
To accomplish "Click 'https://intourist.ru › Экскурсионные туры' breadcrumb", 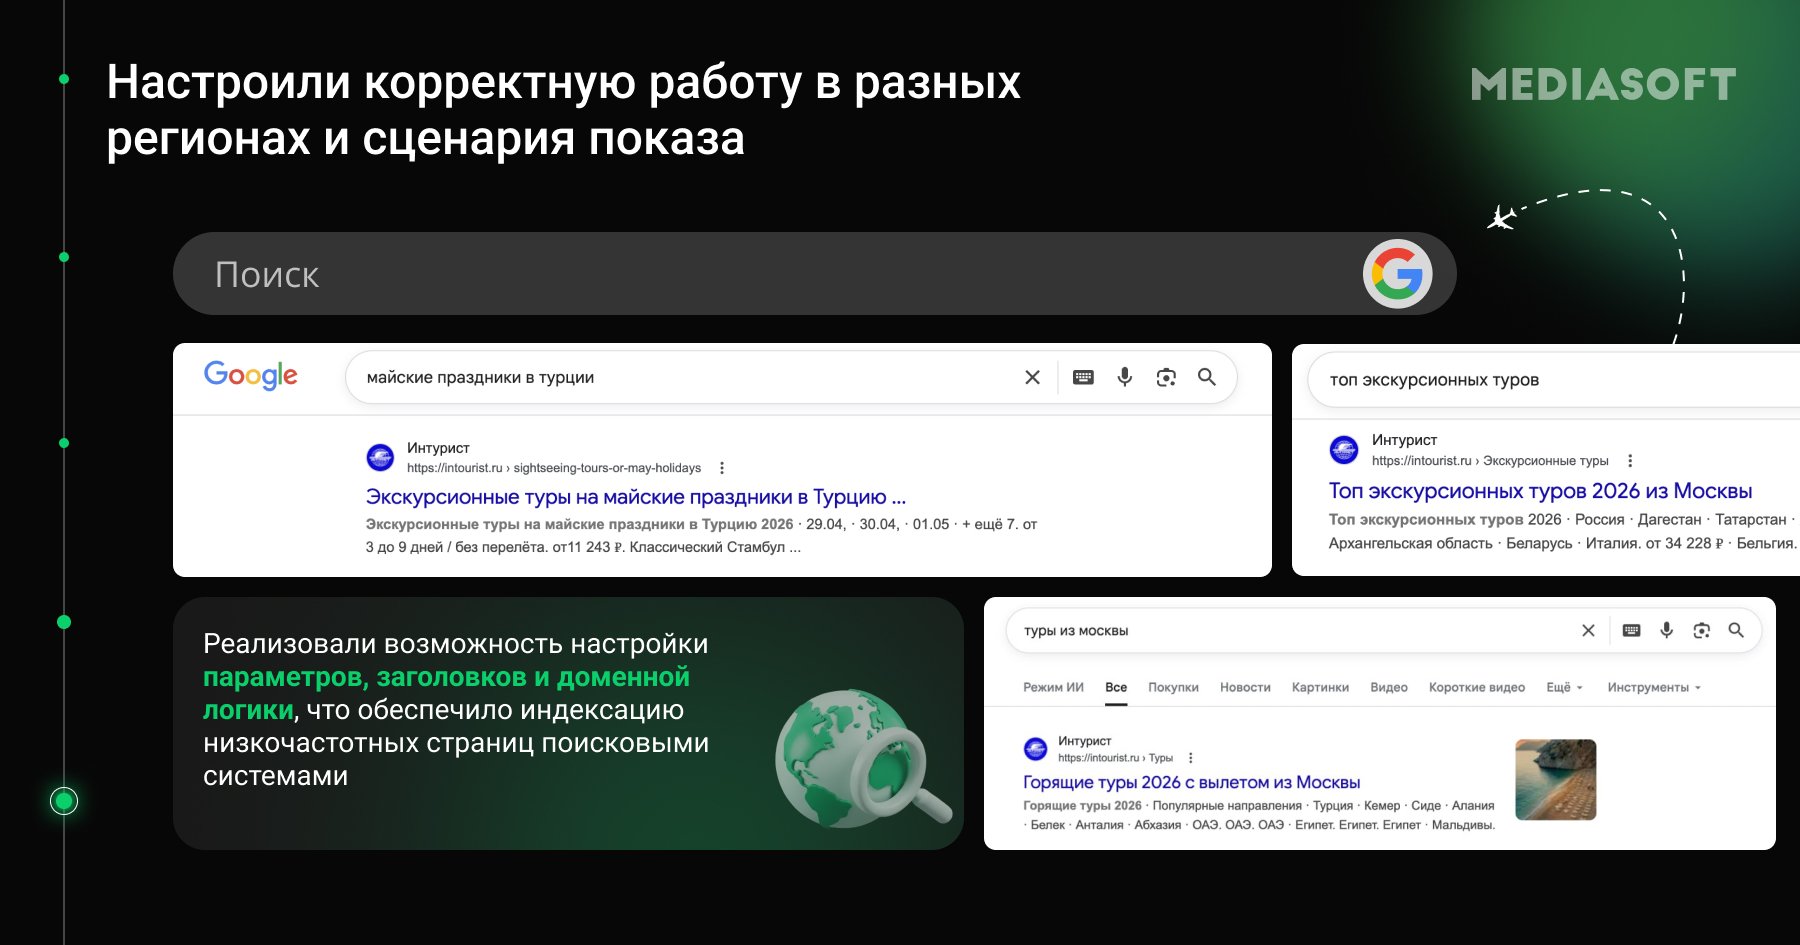I will click(1490, 461).
